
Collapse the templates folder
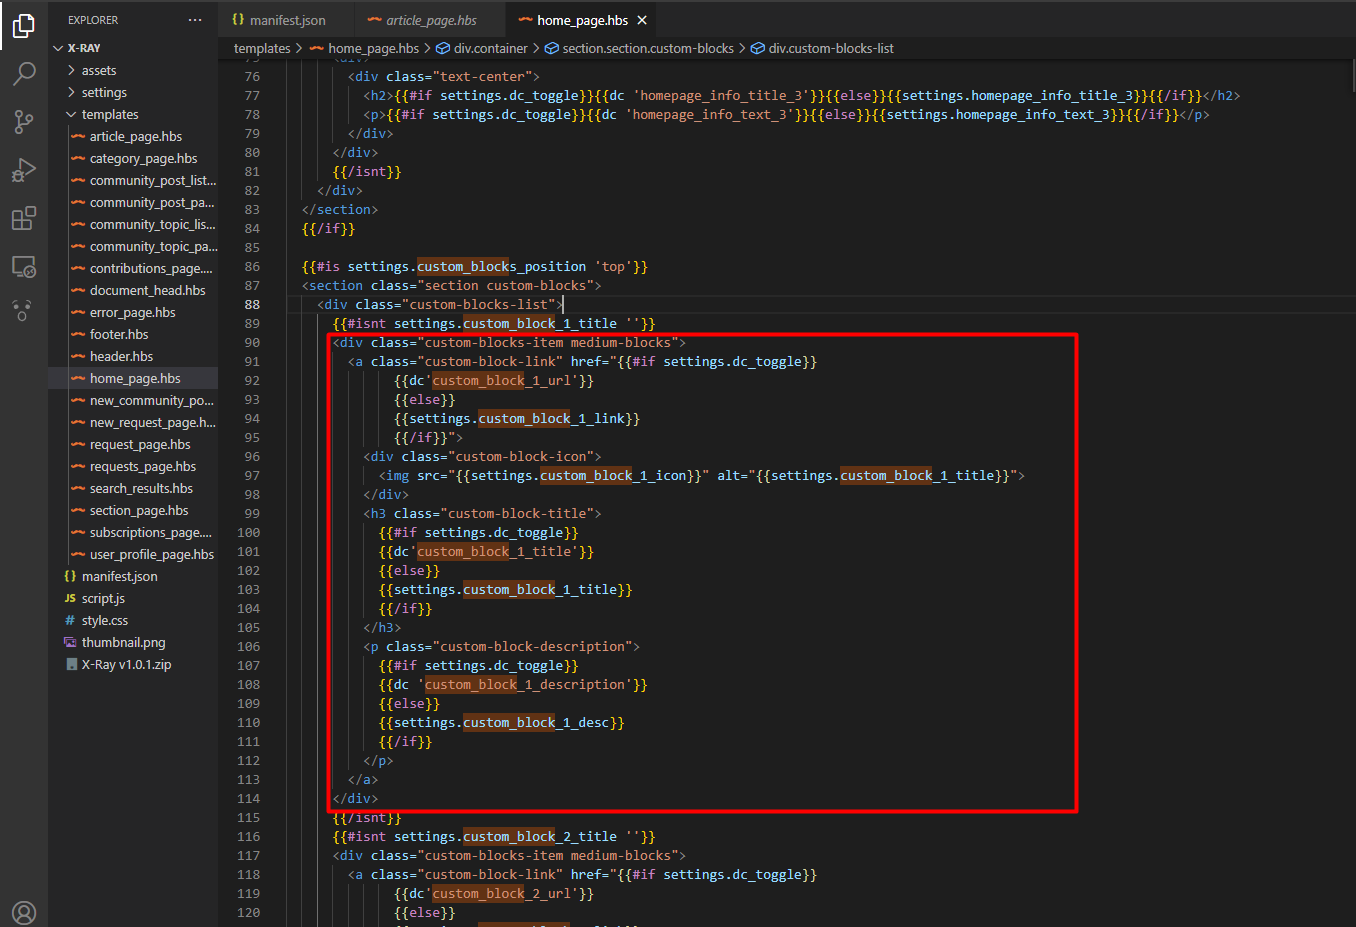[109, 114]
